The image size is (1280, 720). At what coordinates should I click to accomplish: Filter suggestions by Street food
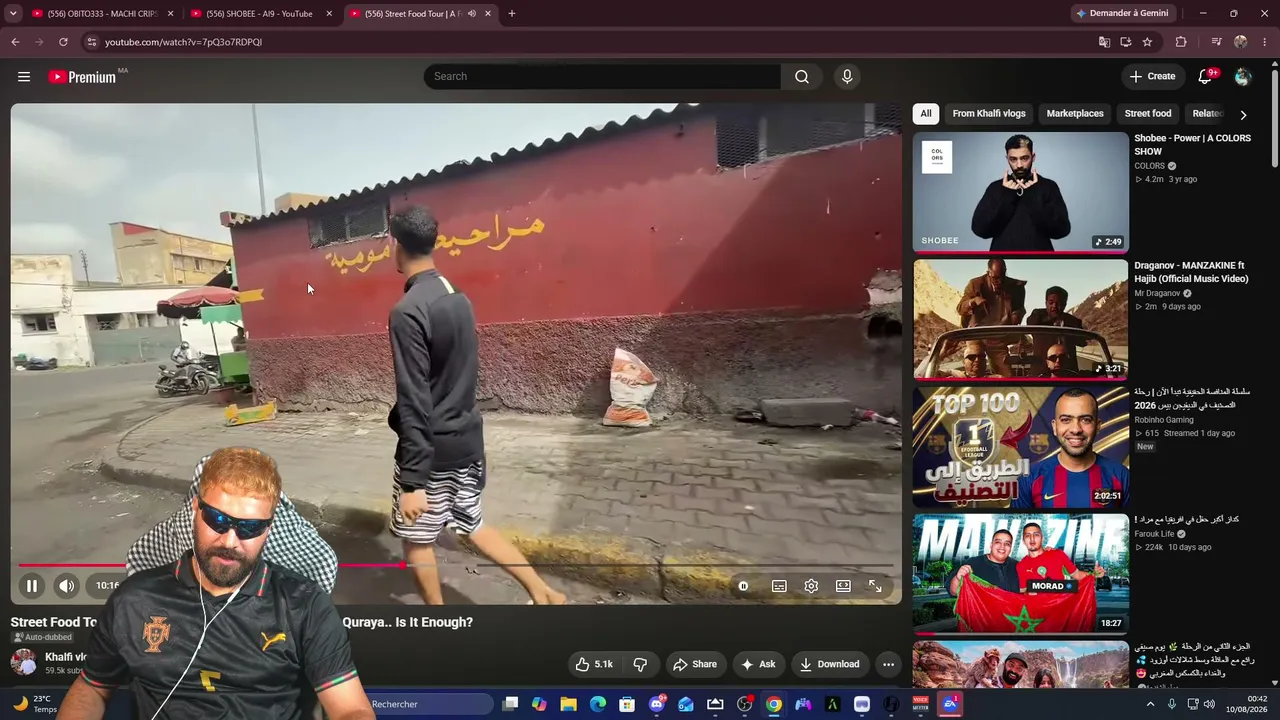pyautogui.click(x=1148, y=114)
